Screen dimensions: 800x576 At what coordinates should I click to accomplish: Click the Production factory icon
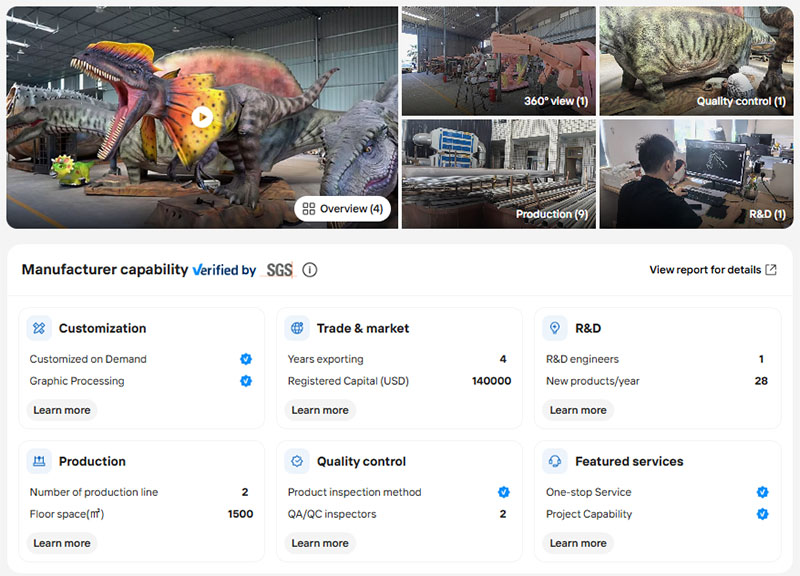tap(39, 461)
